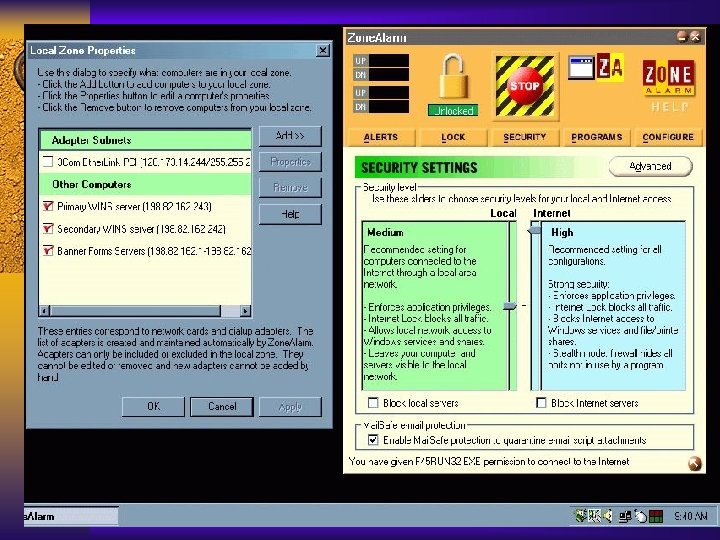Image resolution: width=720 pixels, height=540 pixels.
Task: Click the network computers tray icon
Action: coord(625,517)
